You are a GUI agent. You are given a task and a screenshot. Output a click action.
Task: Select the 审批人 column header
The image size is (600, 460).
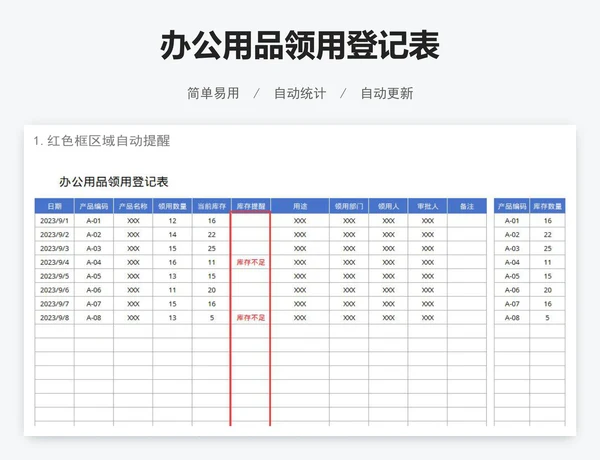click(x=427, y=206)
